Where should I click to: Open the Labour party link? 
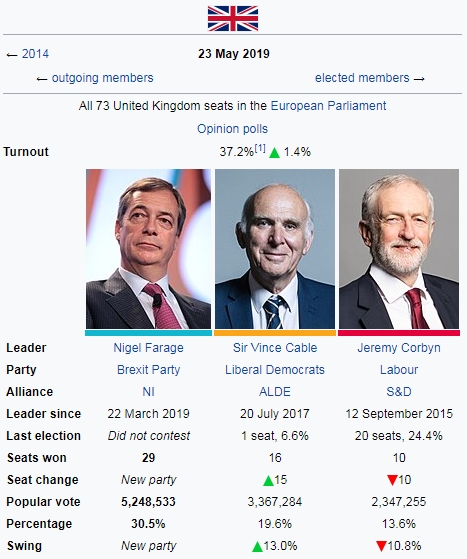point(399,370)
